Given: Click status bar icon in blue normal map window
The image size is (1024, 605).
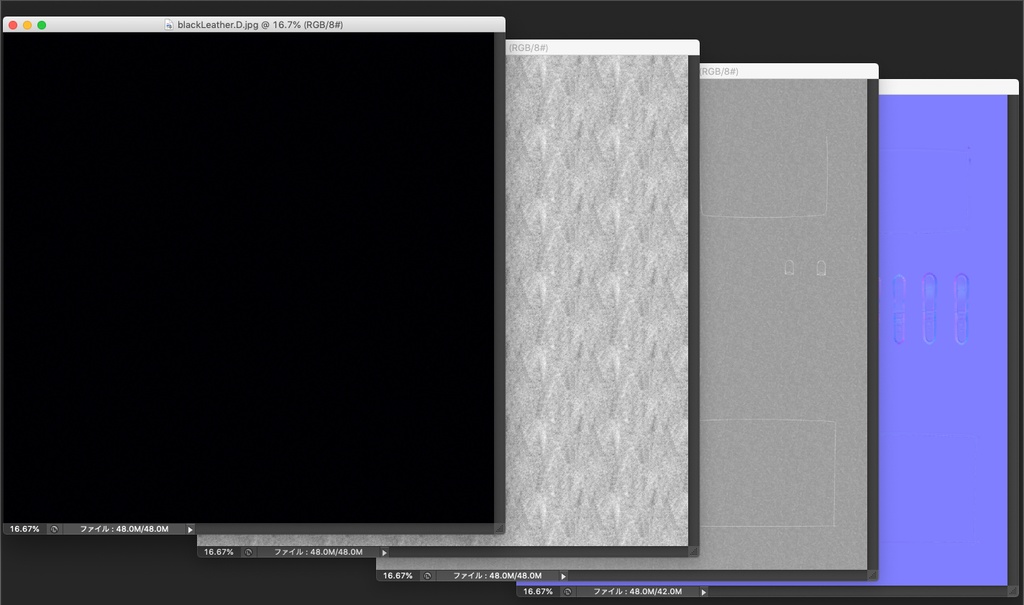Looking at the screenshot, I should point(568,591).
